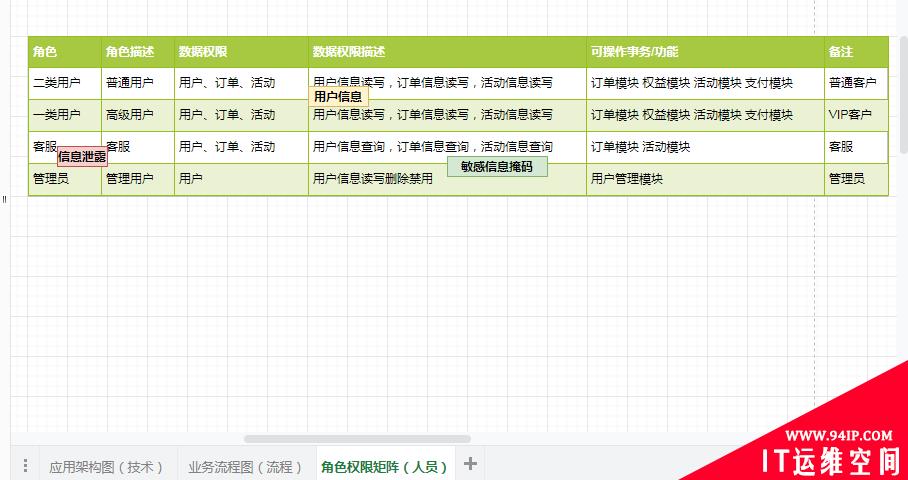Switch to 业务流程图（流程） tab

tap(246, 467)
